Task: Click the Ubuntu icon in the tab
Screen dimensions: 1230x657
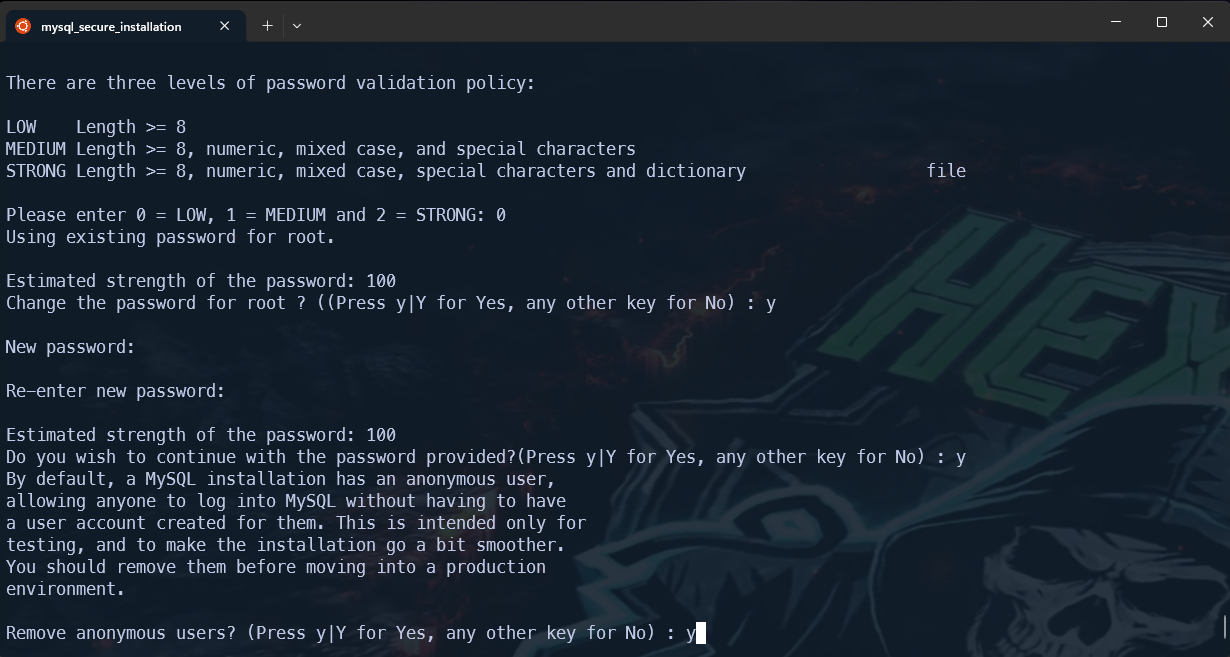Action: click(23, 26)
